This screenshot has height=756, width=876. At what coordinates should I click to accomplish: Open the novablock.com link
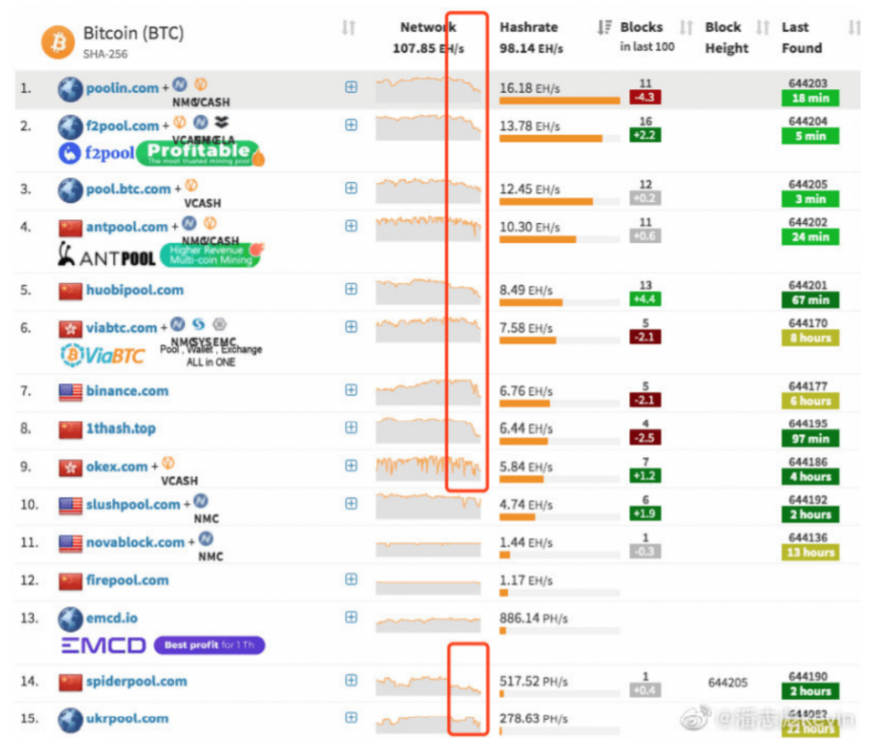[135, 543]
